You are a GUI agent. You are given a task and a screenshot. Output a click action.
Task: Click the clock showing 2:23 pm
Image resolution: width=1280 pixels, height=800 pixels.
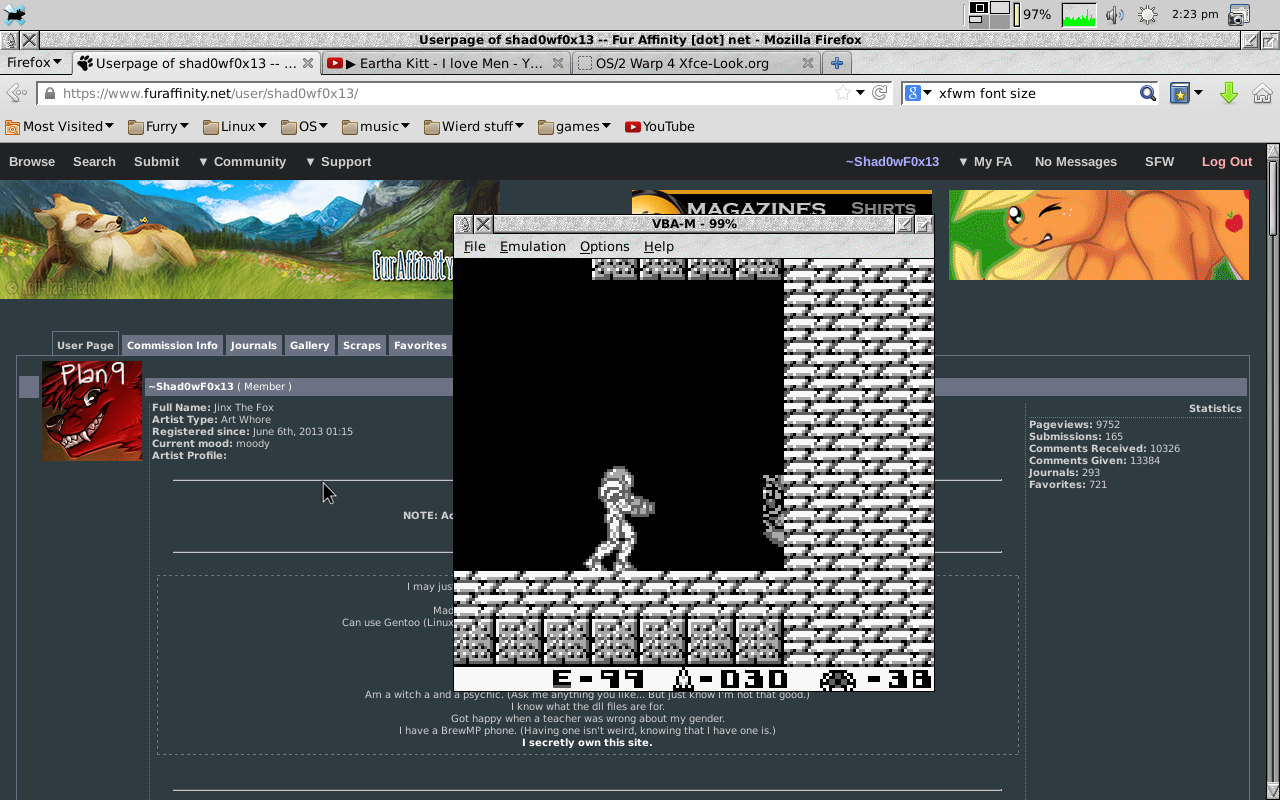click(1194, 14)
